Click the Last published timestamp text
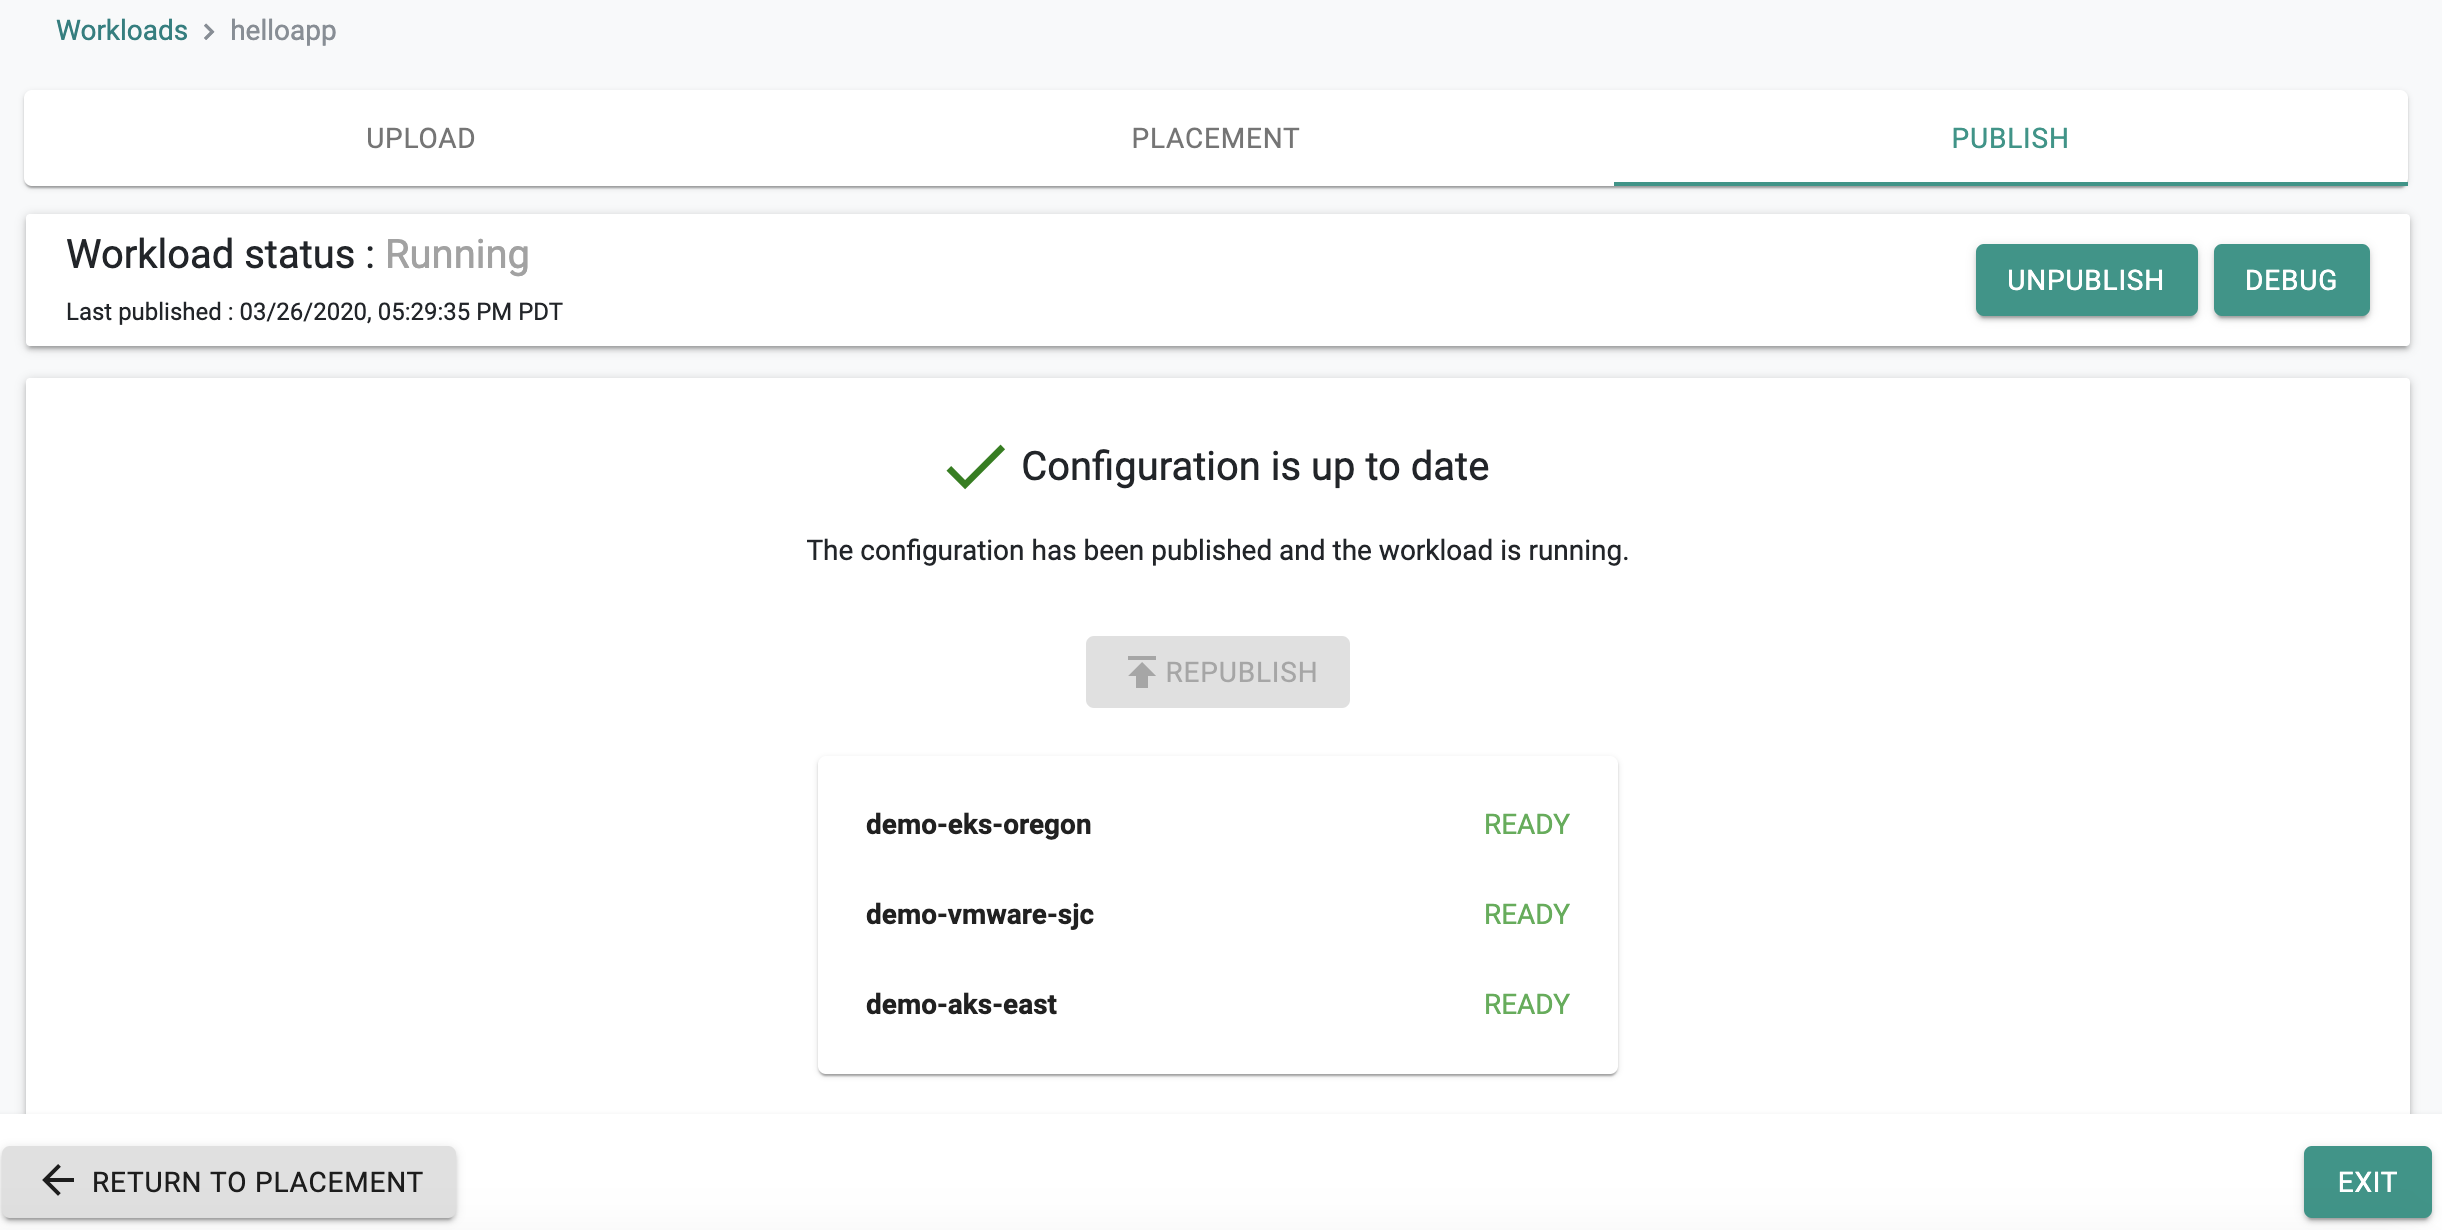Screen dimensions: 2442x1230 [x=314, y=312]
